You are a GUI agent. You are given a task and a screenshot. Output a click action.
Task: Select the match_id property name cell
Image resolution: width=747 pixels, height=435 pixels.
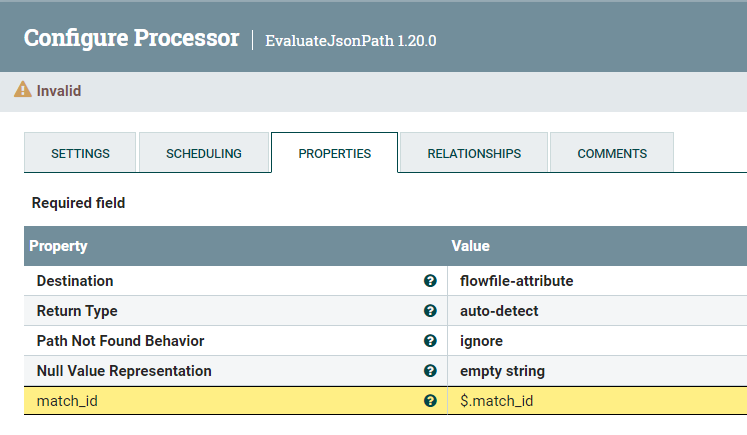[68, 401]
